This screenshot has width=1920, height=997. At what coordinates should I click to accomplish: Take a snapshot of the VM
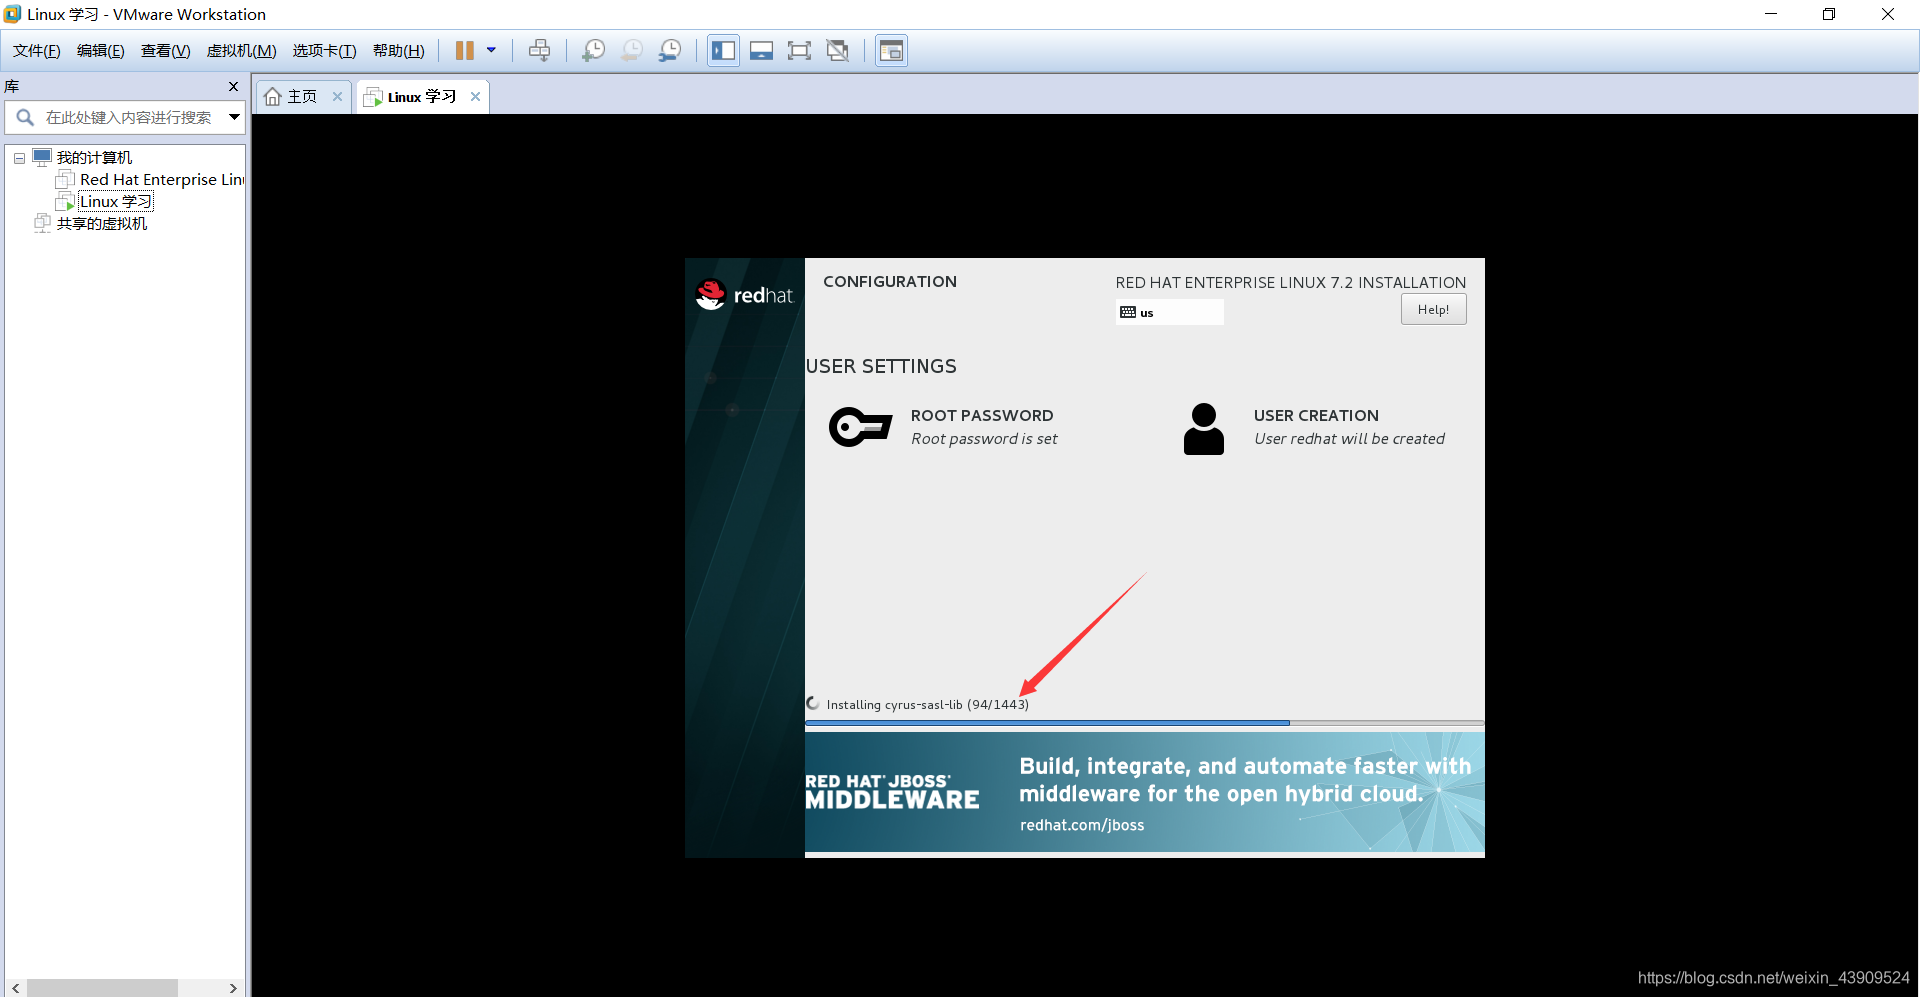pos(594,50)
